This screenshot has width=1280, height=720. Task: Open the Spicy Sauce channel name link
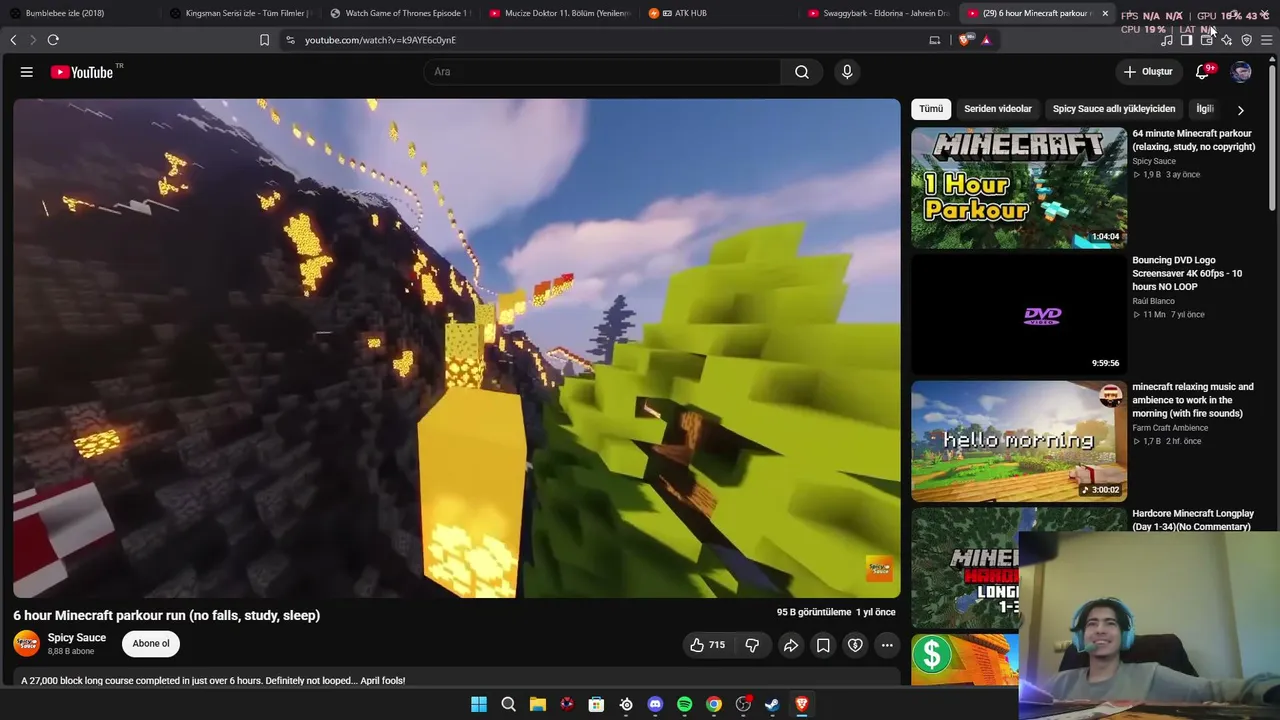(77, 638)
